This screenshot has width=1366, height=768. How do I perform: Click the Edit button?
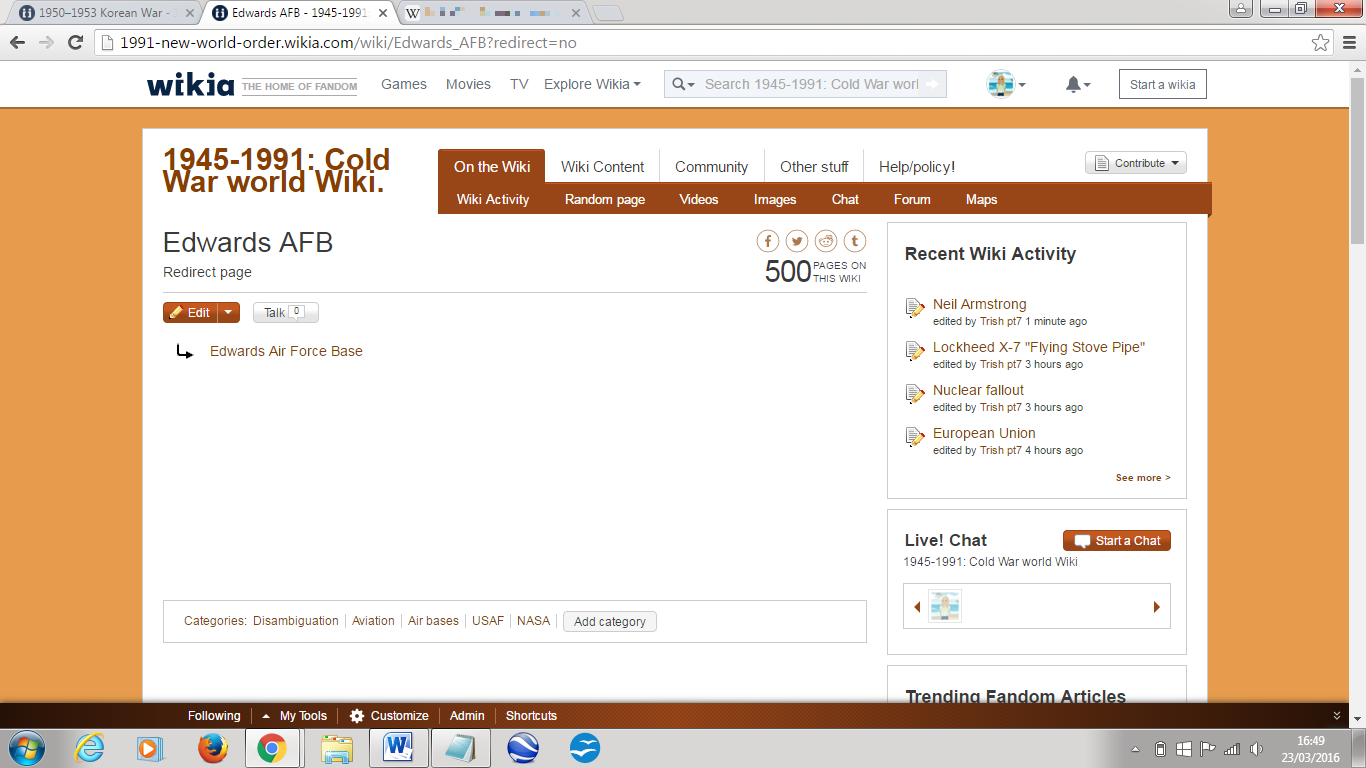(190, 313)
